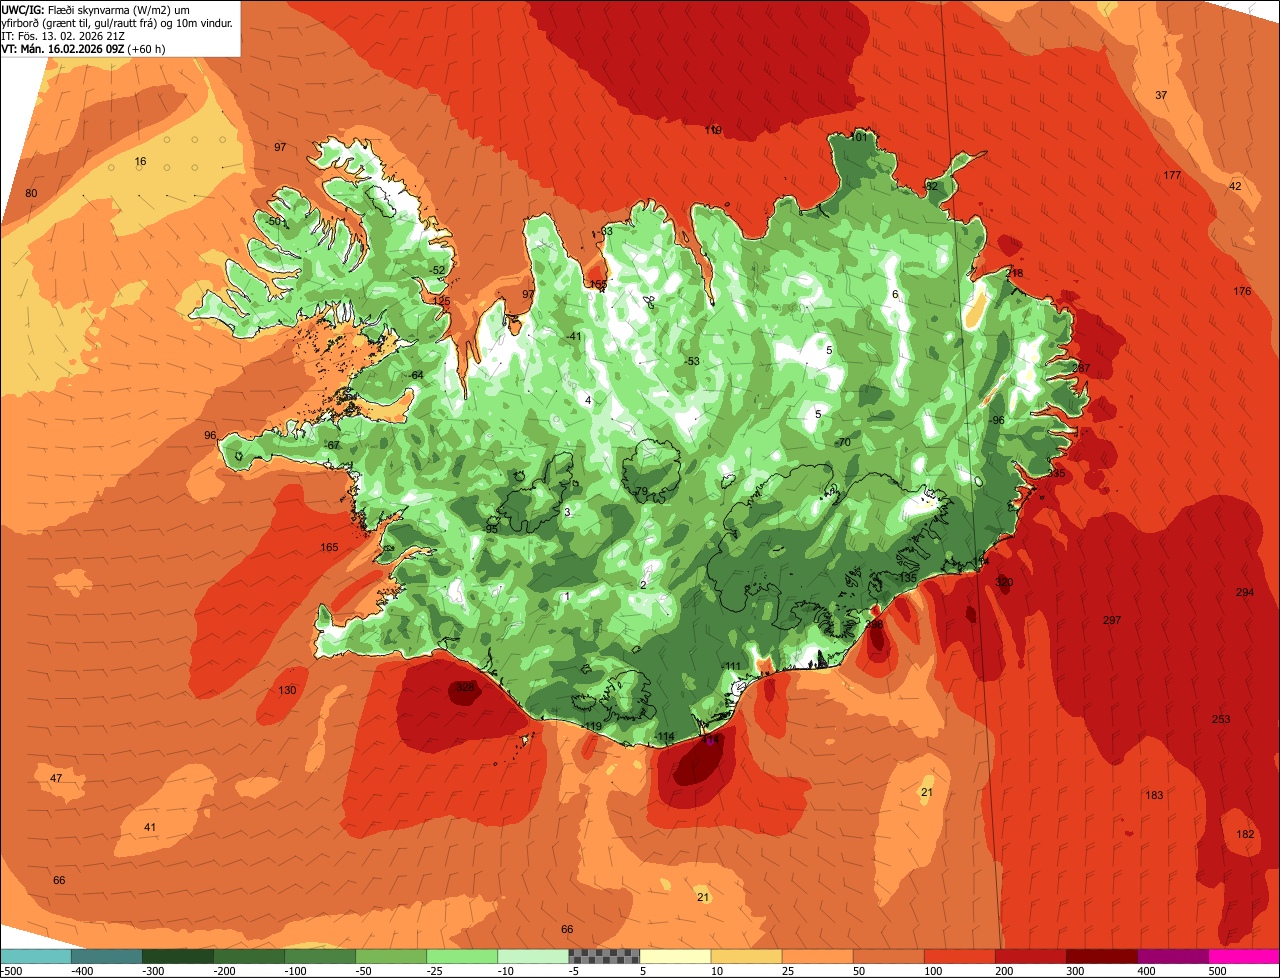
Task: Click the map value '335' off the east fjords
Action: (x=1056, y=473)
